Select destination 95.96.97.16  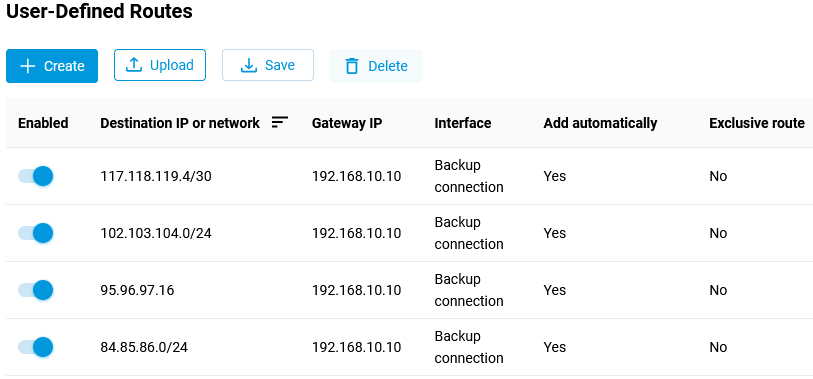pos(137,290)
